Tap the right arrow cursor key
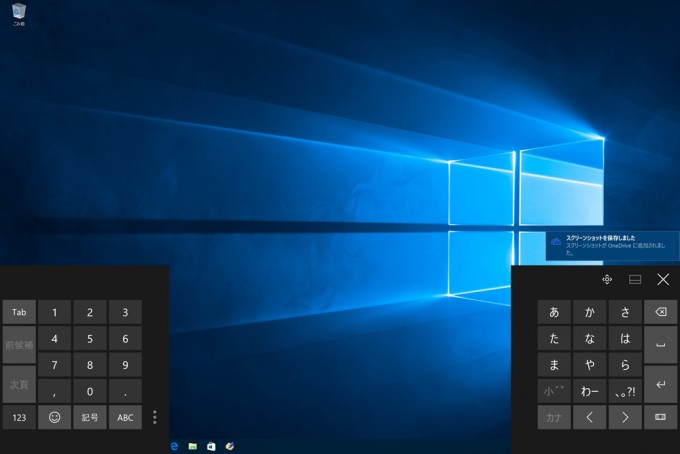This screenshot has height=454, width=680. point(625,418)
